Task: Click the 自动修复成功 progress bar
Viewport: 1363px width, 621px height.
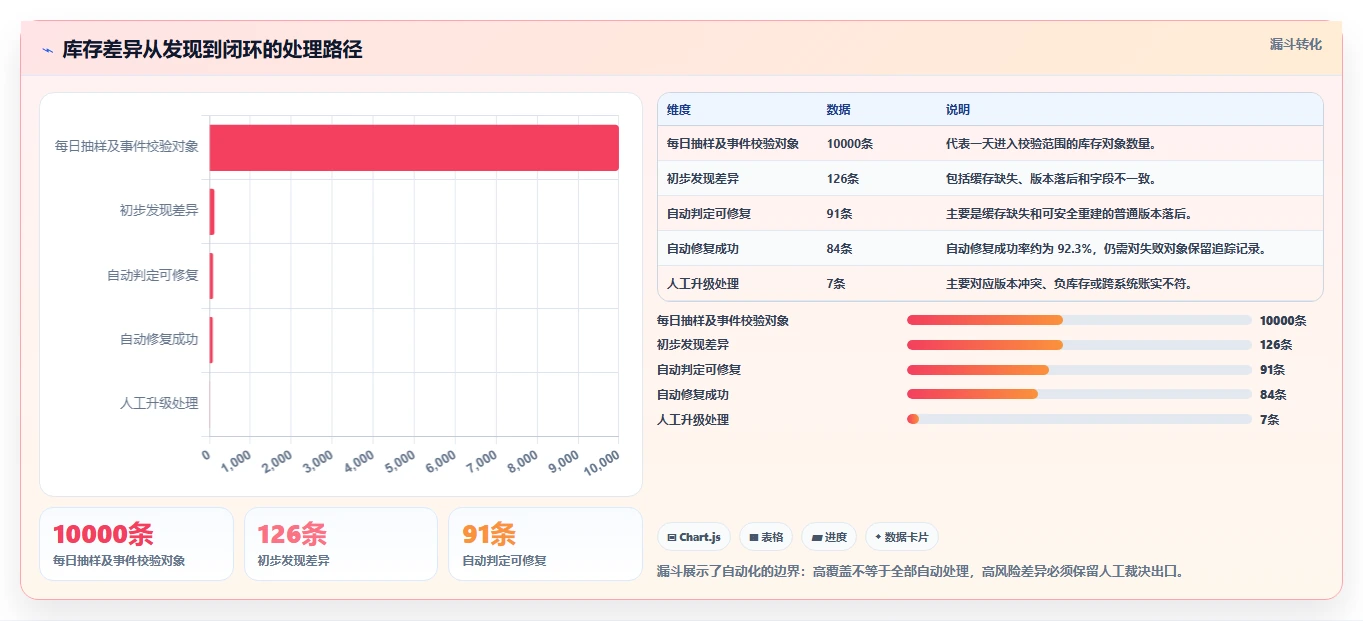Action: click(x=1079, y=394)
